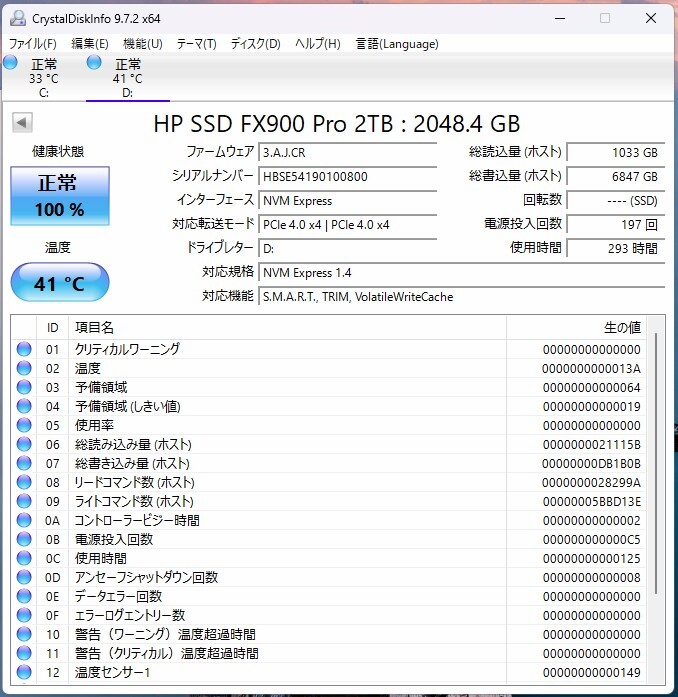Open the 編集(E) menu
This screenshot has width=678, height=697.
pyautogui.click(x=90, y=44)
